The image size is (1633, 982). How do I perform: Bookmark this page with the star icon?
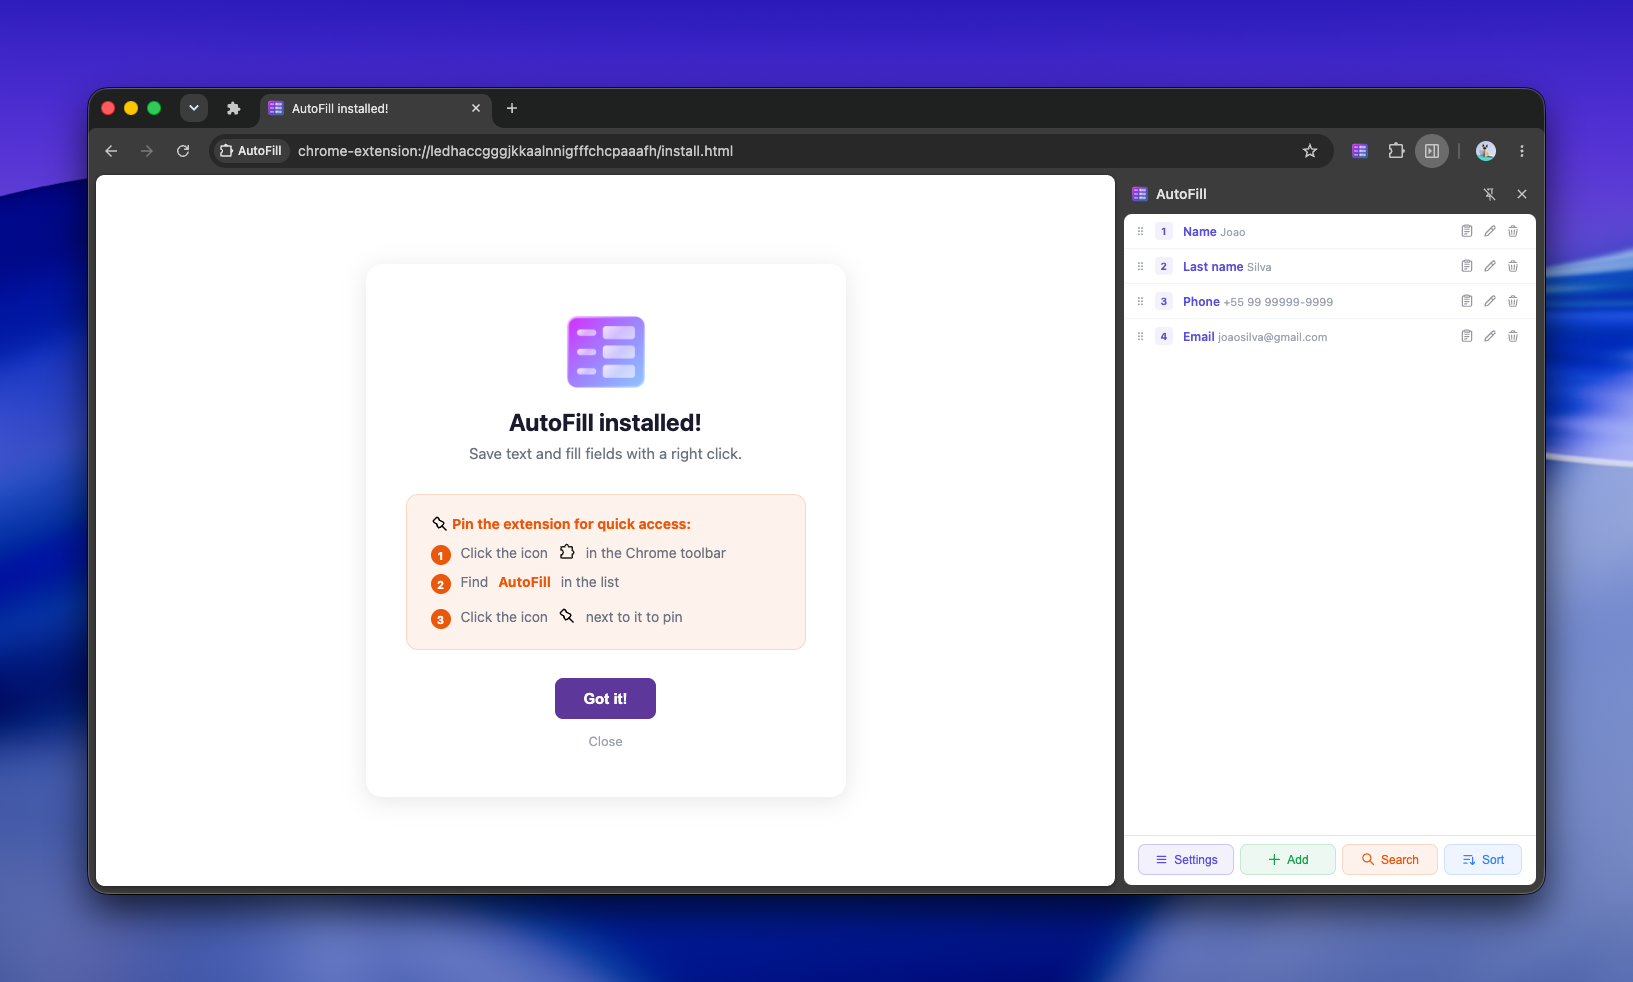(x=1310, y=151)
